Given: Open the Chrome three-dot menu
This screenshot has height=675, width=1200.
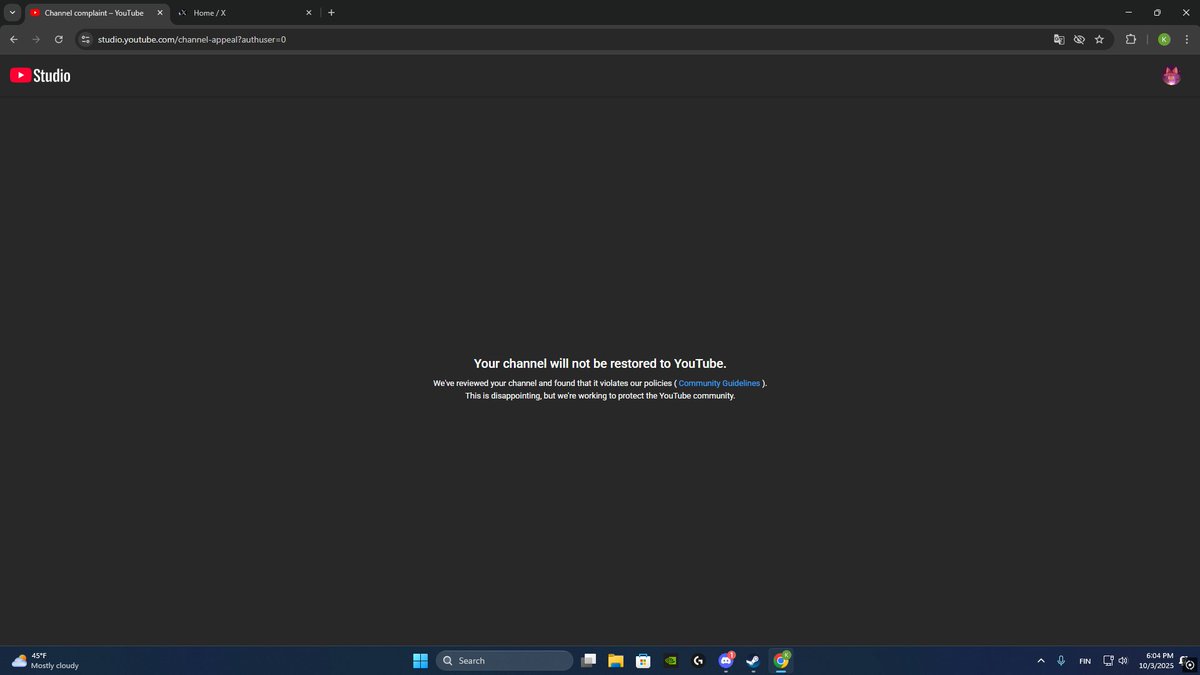Looking at the screenshot, I should [1187, 39].
